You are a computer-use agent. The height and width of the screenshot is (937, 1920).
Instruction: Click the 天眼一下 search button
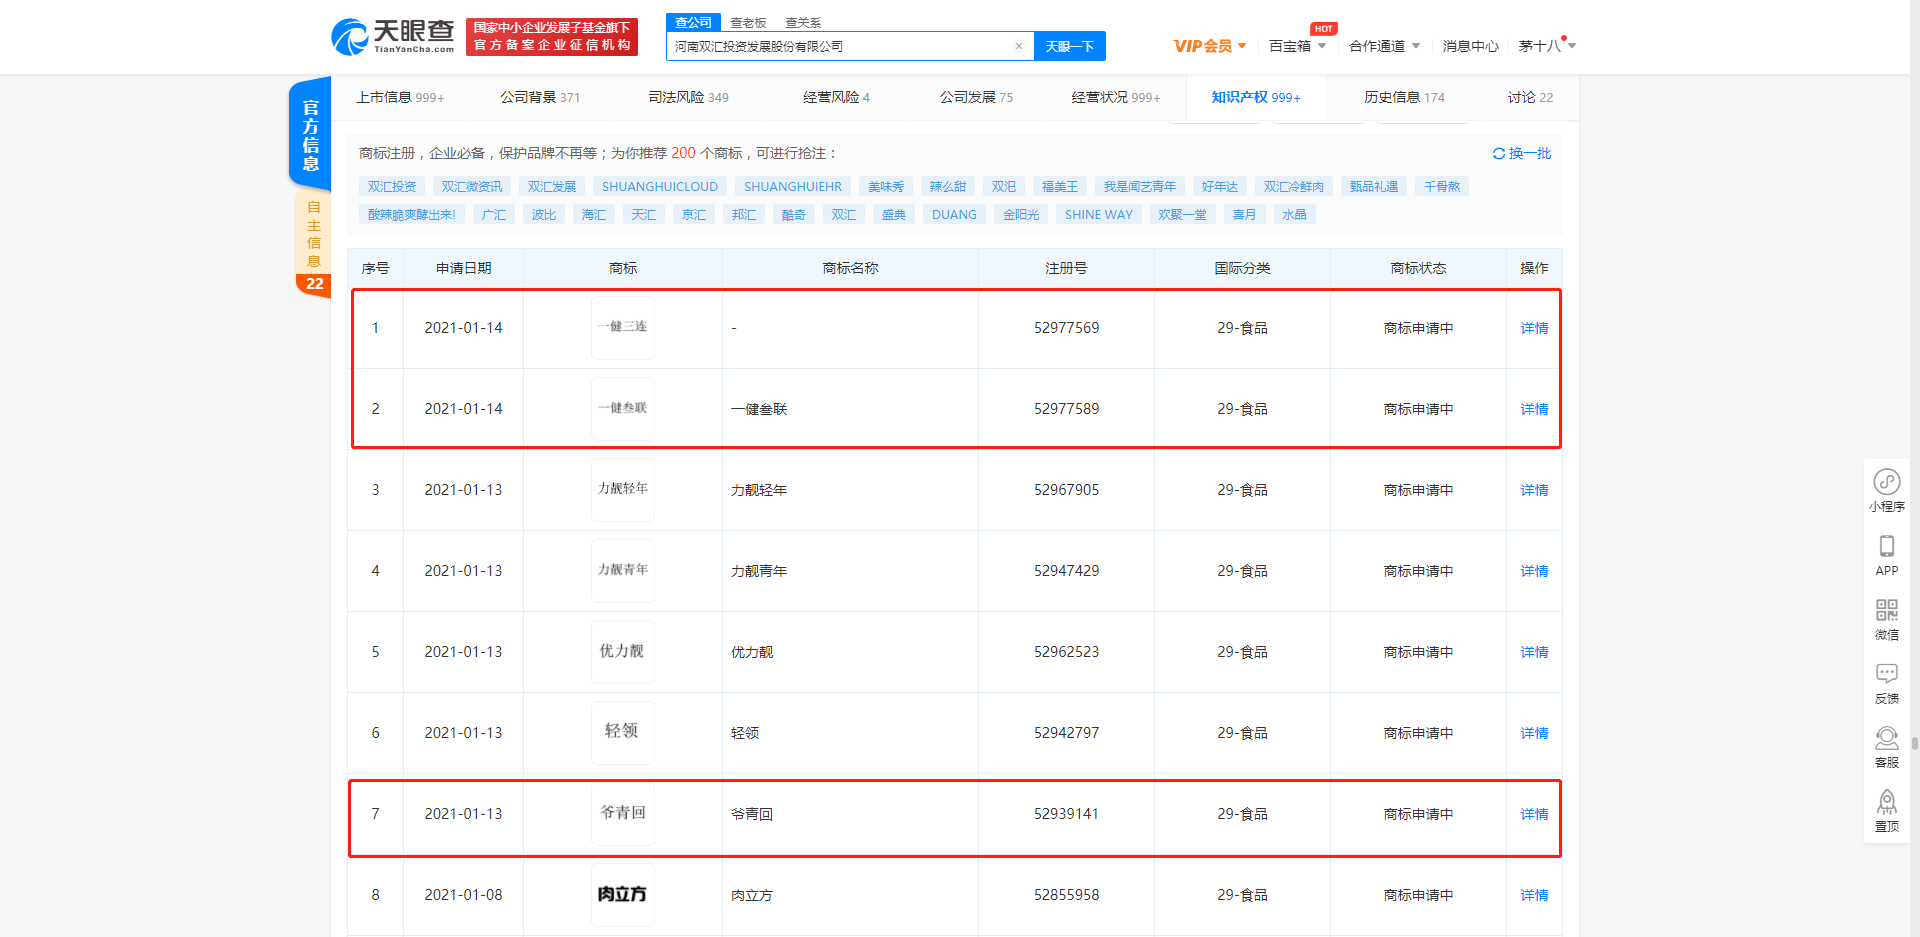[x=1069, y=46]
